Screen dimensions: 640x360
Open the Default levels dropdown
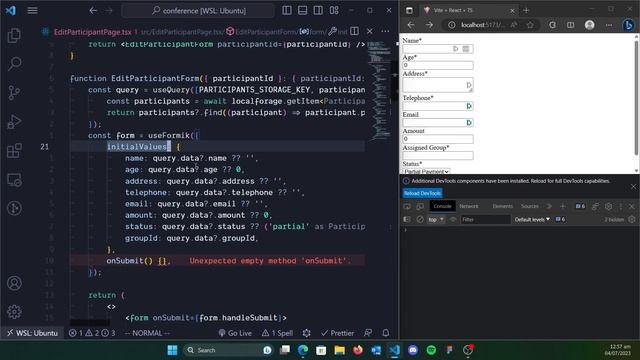click(x=532, y=220)
